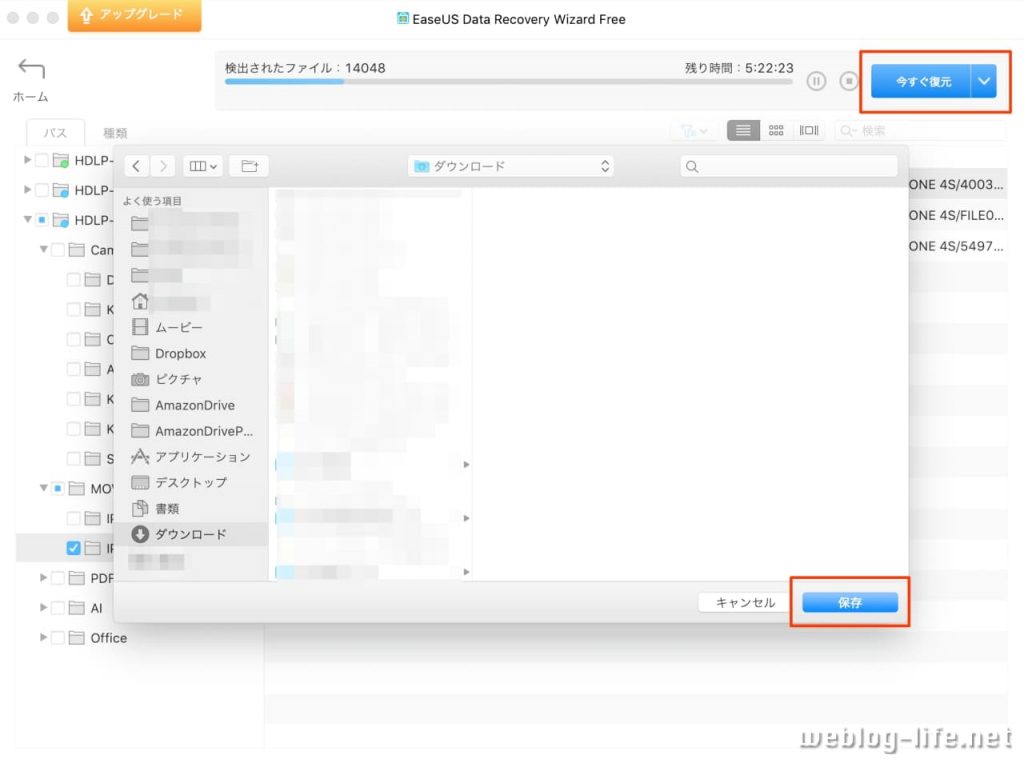The height and width of the screenshot is (763, 1024).
Task: Toggle checkbox of third HDLP- drive
Action: click(41, 219)
